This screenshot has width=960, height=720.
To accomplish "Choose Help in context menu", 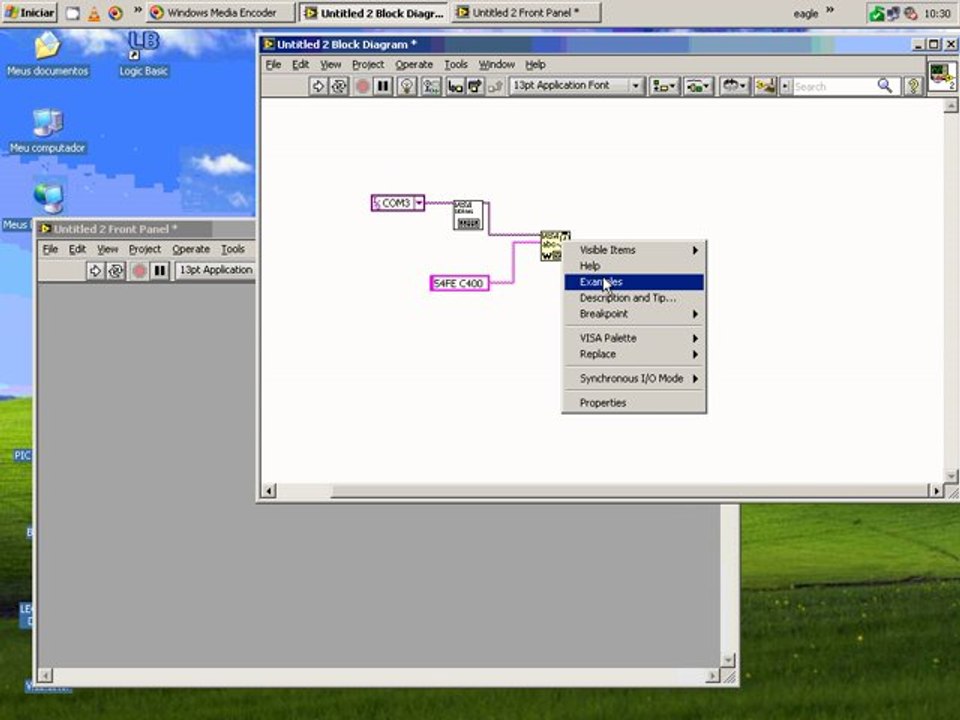I will click(x=634, y=266).
